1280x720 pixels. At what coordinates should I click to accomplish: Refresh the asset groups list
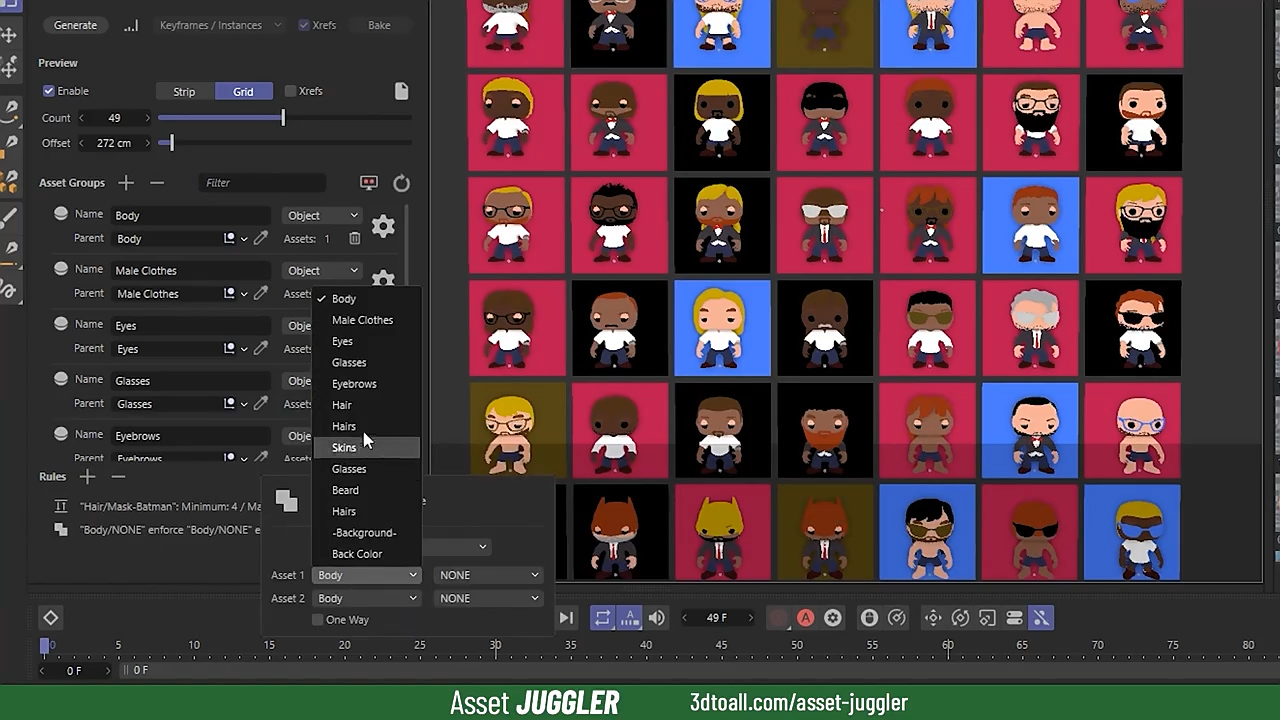(x=401, y=183)
